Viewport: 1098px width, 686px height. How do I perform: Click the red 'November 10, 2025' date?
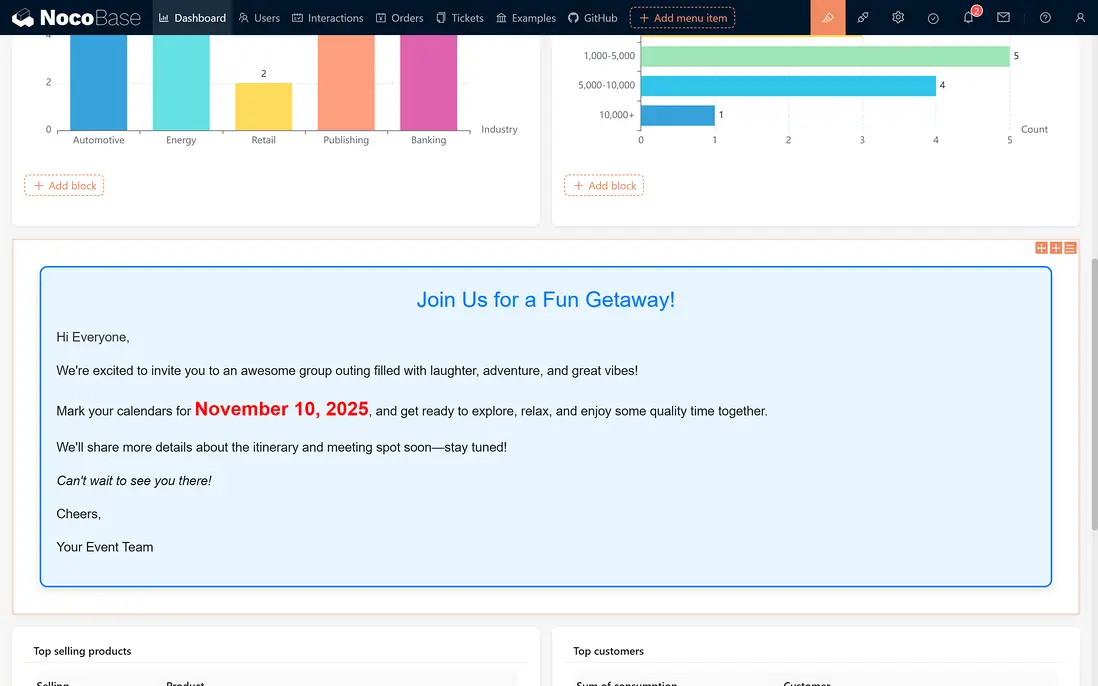pos(282,409)
